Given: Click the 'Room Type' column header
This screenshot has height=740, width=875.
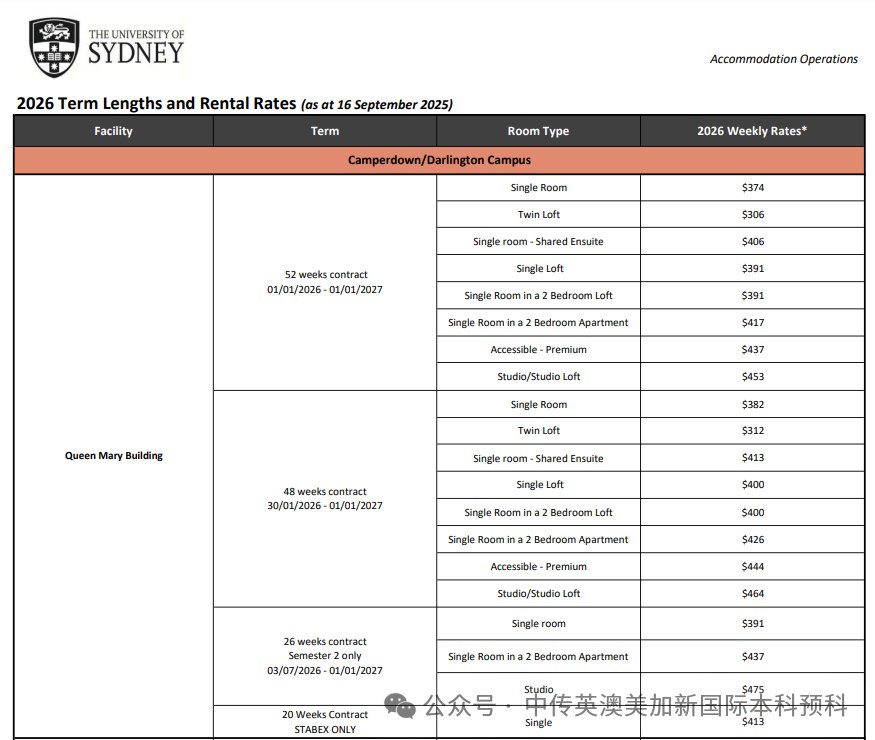Looking at the screenshot, I should pyautogui.click(x=539, y=131).
